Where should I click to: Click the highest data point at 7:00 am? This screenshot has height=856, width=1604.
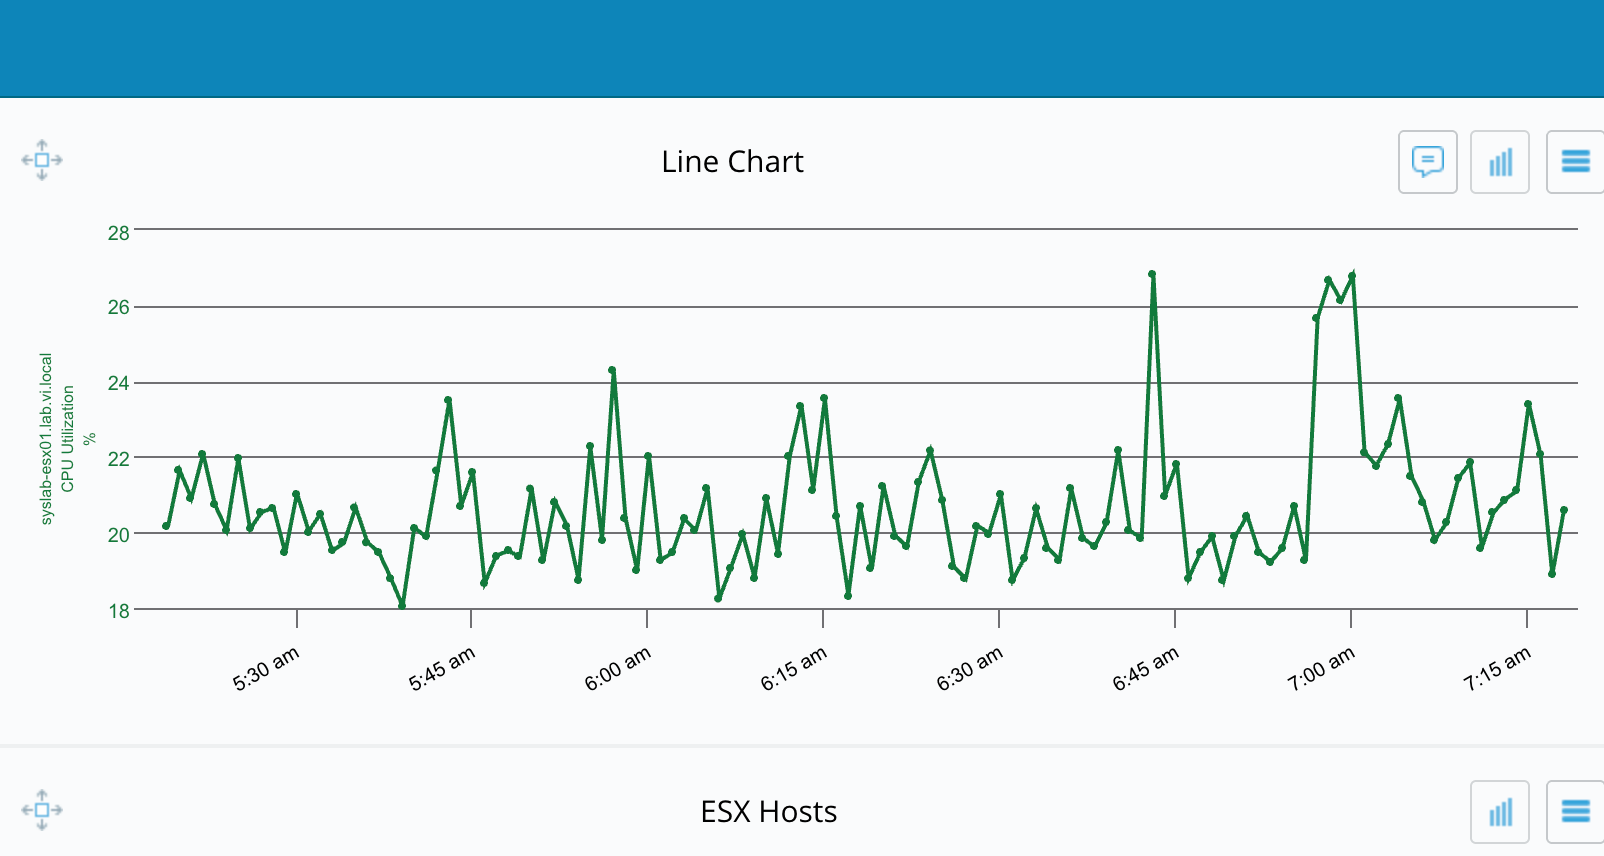[x=1352, y=275]
